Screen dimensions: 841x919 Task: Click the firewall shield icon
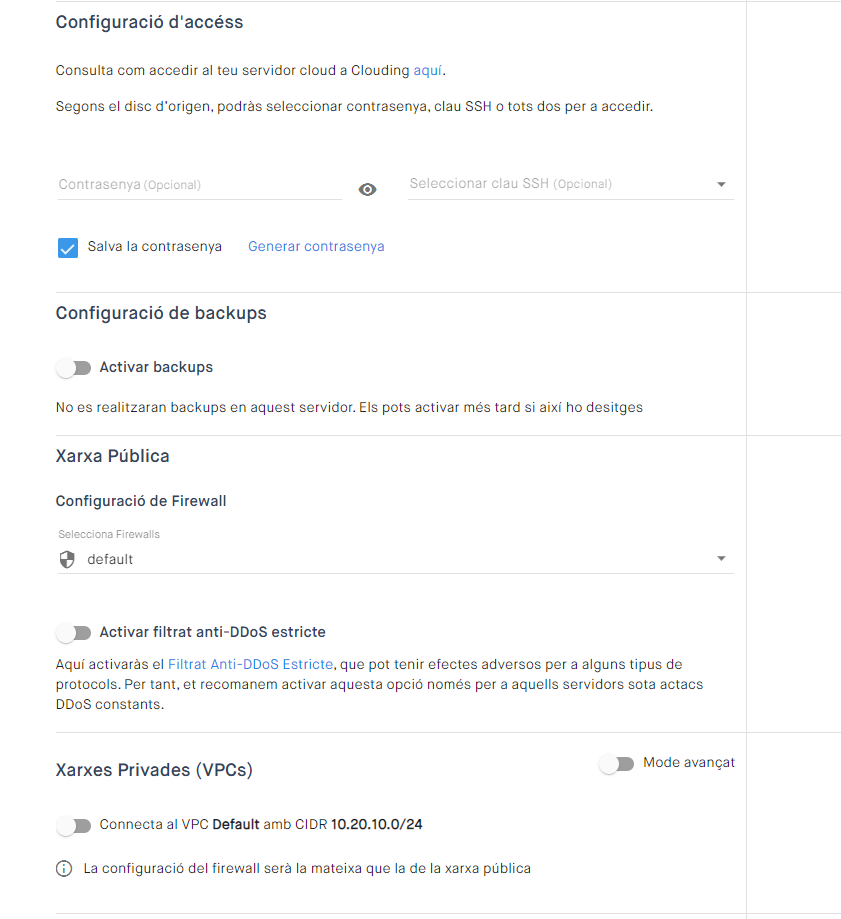(x=67, y=559)
